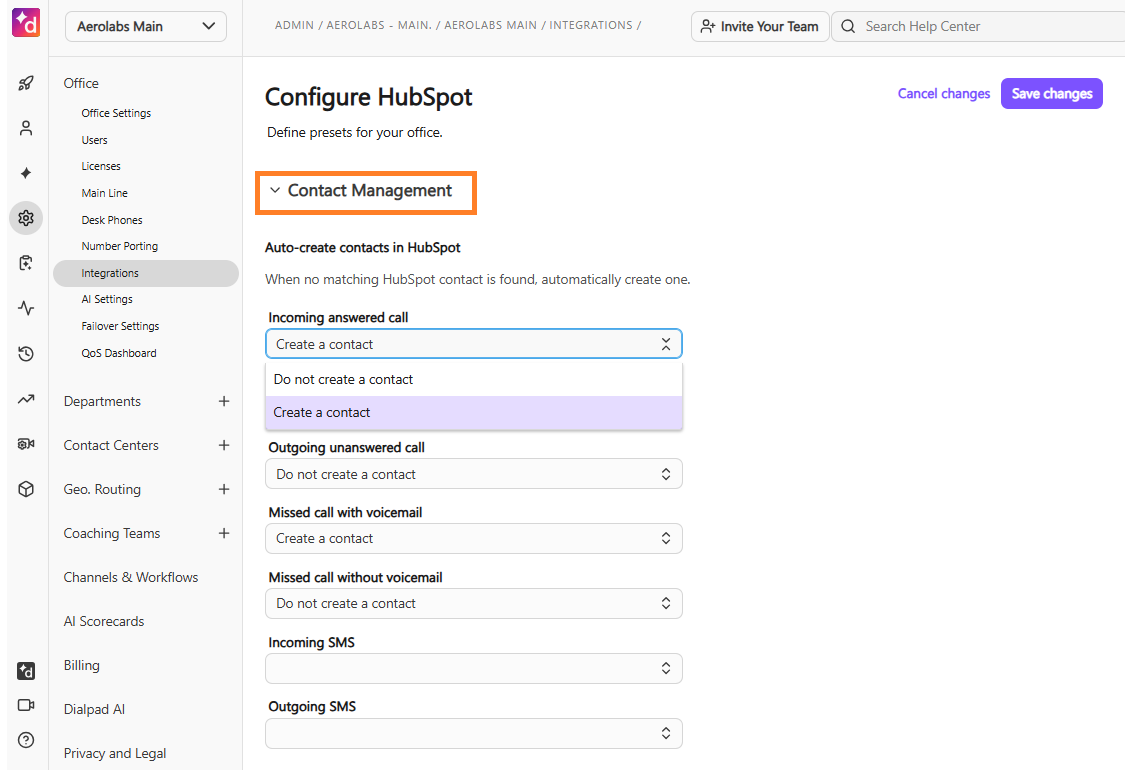Open the Missed call without voicemail dropdown
This screenshot has width=1127, height=770.
(x=474, y=604)
